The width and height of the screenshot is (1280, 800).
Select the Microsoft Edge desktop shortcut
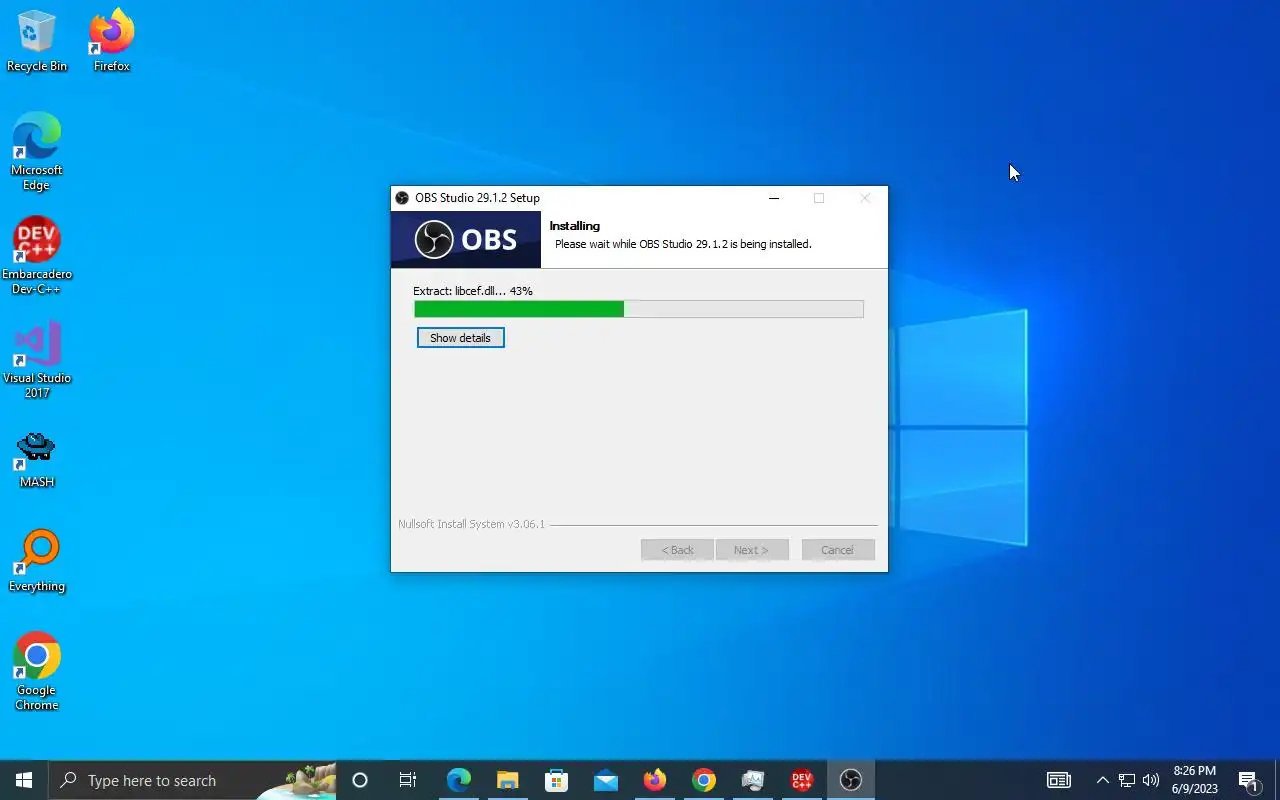(x=36, y=152)
